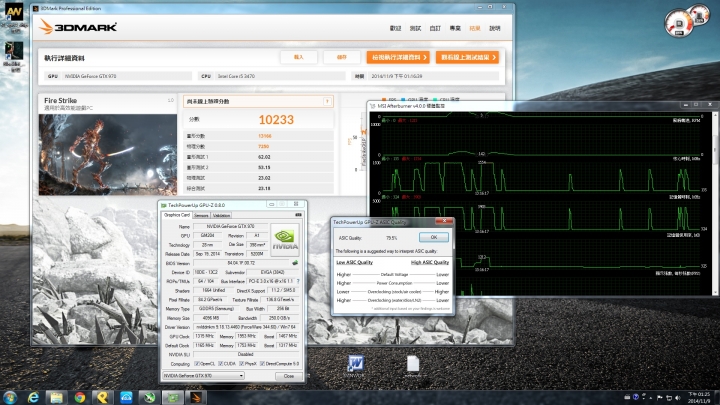Click the GPU-Z screenshot camera icon

tap(298, 214)
